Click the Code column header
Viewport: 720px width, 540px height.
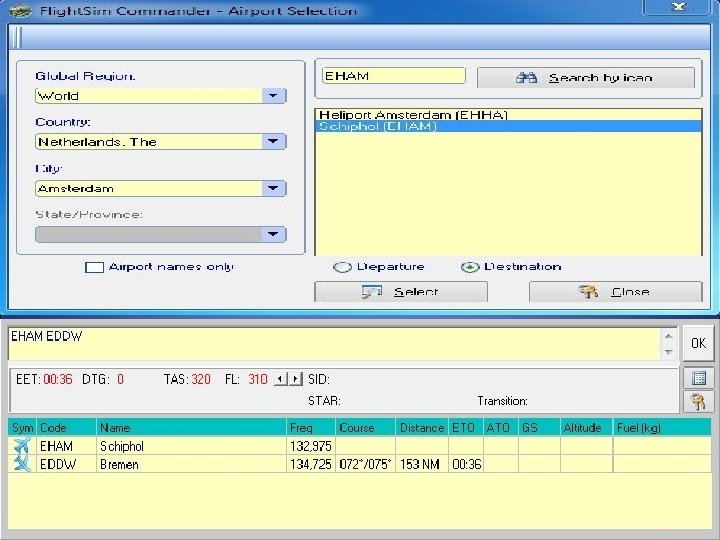point(66,428)
